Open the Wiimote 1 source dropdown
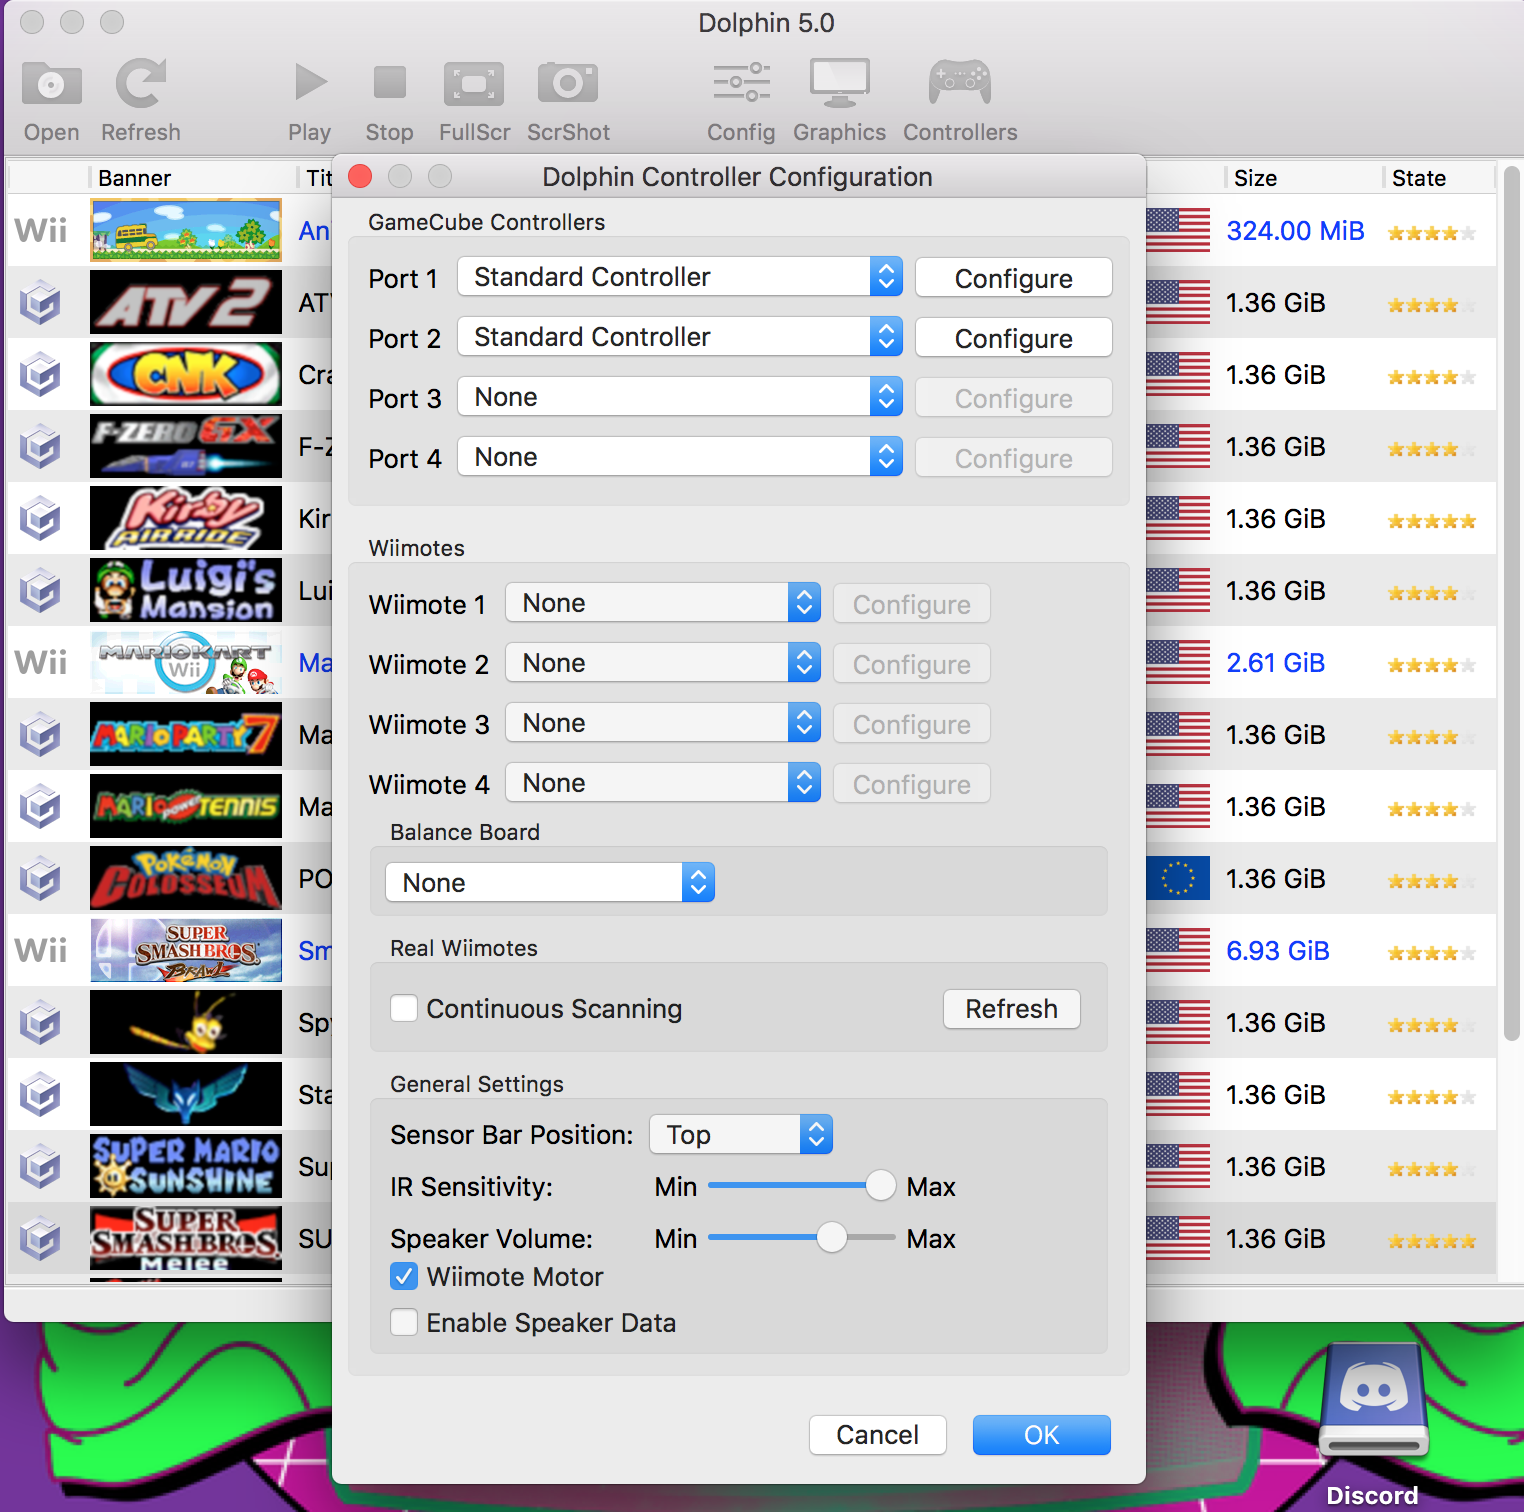The width and height of the screenshot is (1524, 1512). (x=663, y=603)
